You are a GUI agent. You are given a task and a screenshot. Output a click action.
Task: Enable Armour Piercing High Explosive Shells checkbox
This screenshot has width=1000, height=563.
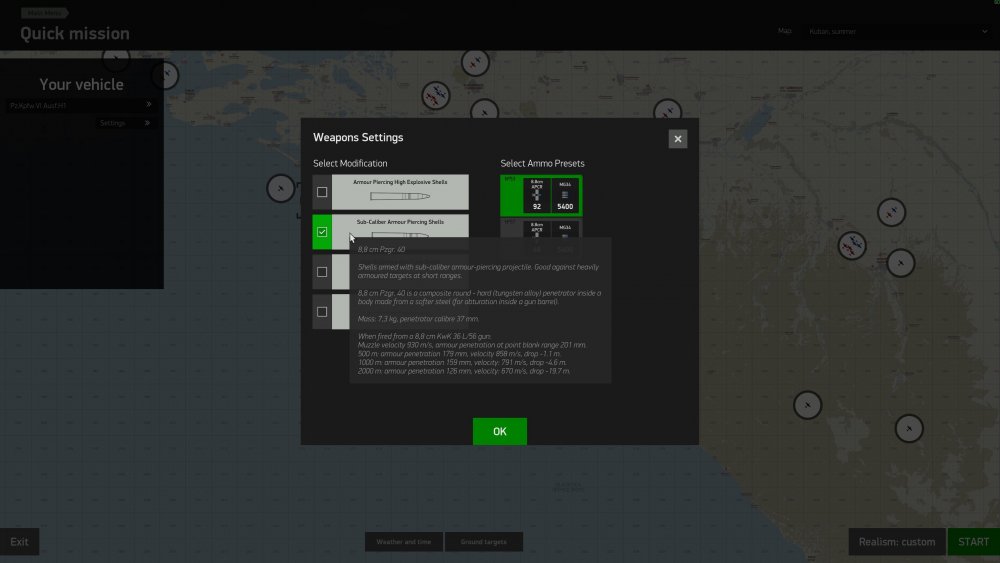[x=322, y=192]
